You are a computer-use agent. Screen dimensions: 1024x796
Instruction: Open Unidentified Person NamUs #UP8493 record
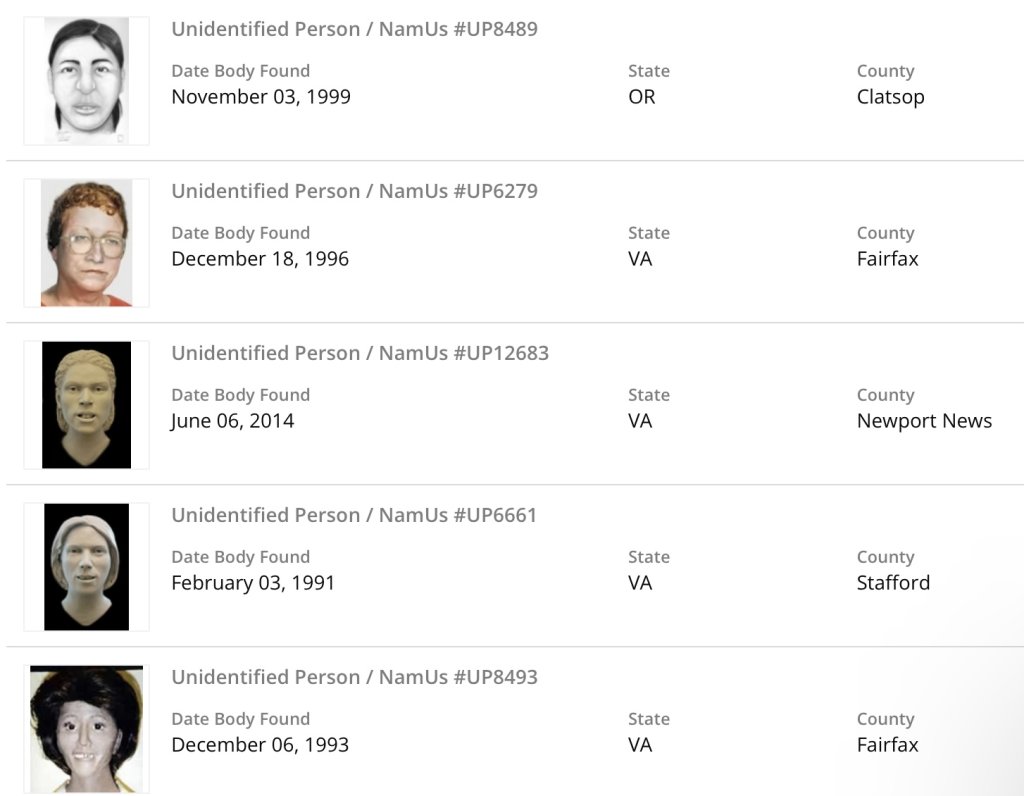coord(354,677)
